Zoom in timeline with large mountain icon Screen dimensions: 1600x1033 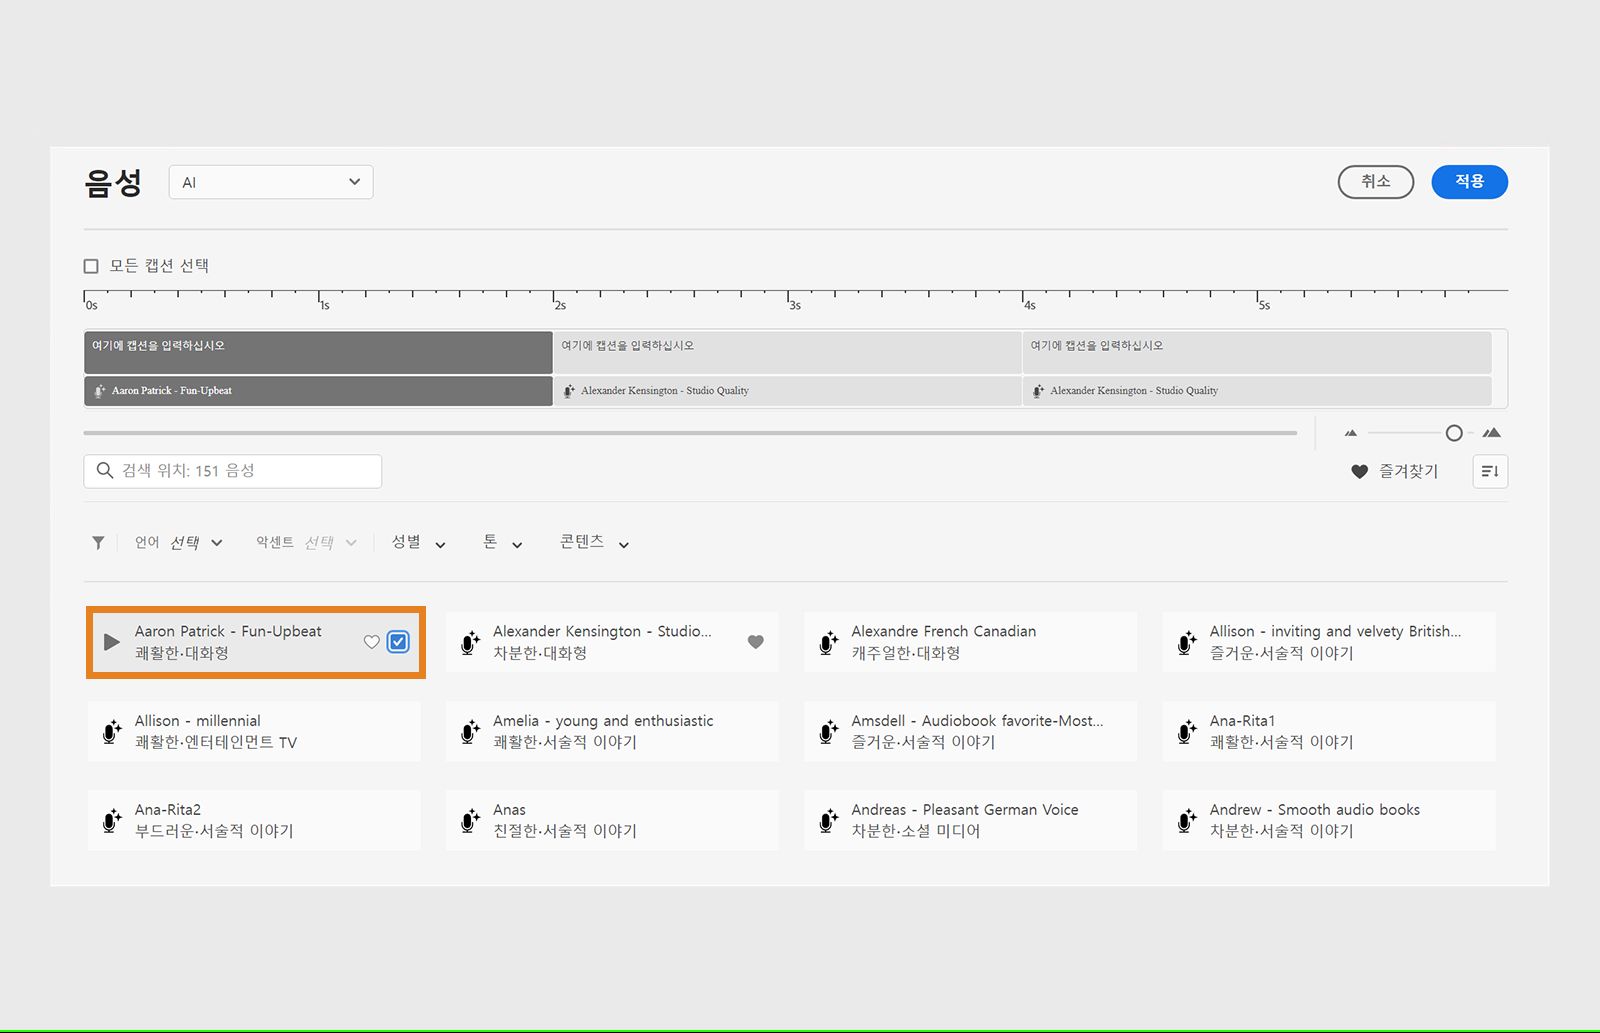pos(1491,433)
